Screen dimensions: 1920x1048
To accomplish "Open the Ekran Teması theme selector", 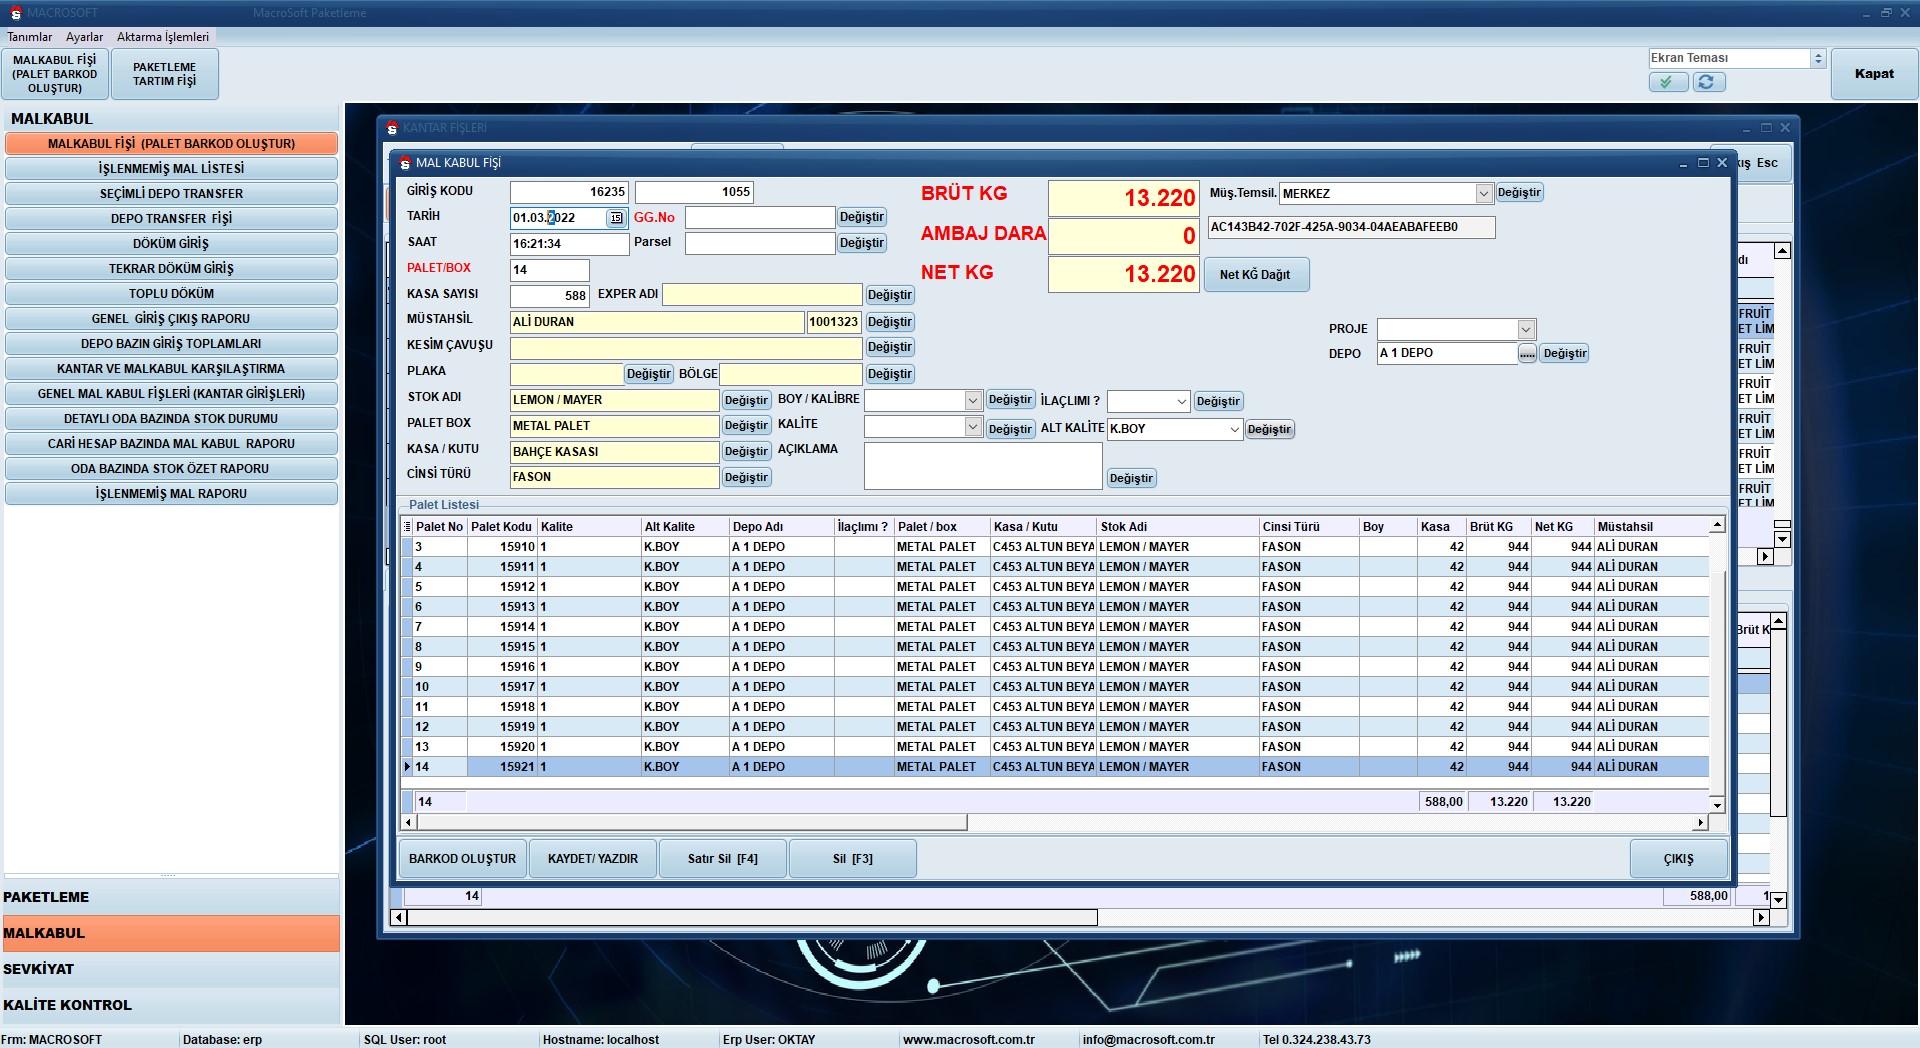I will (1818, 59).
